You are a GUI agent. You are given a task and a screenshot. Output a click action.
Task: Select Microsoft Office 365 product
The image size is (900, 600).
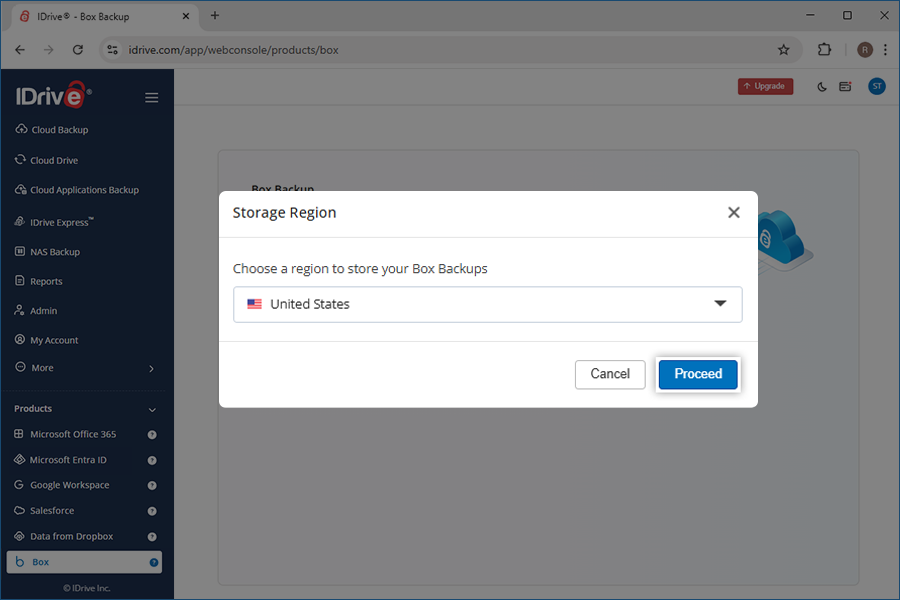pos(65,434)
